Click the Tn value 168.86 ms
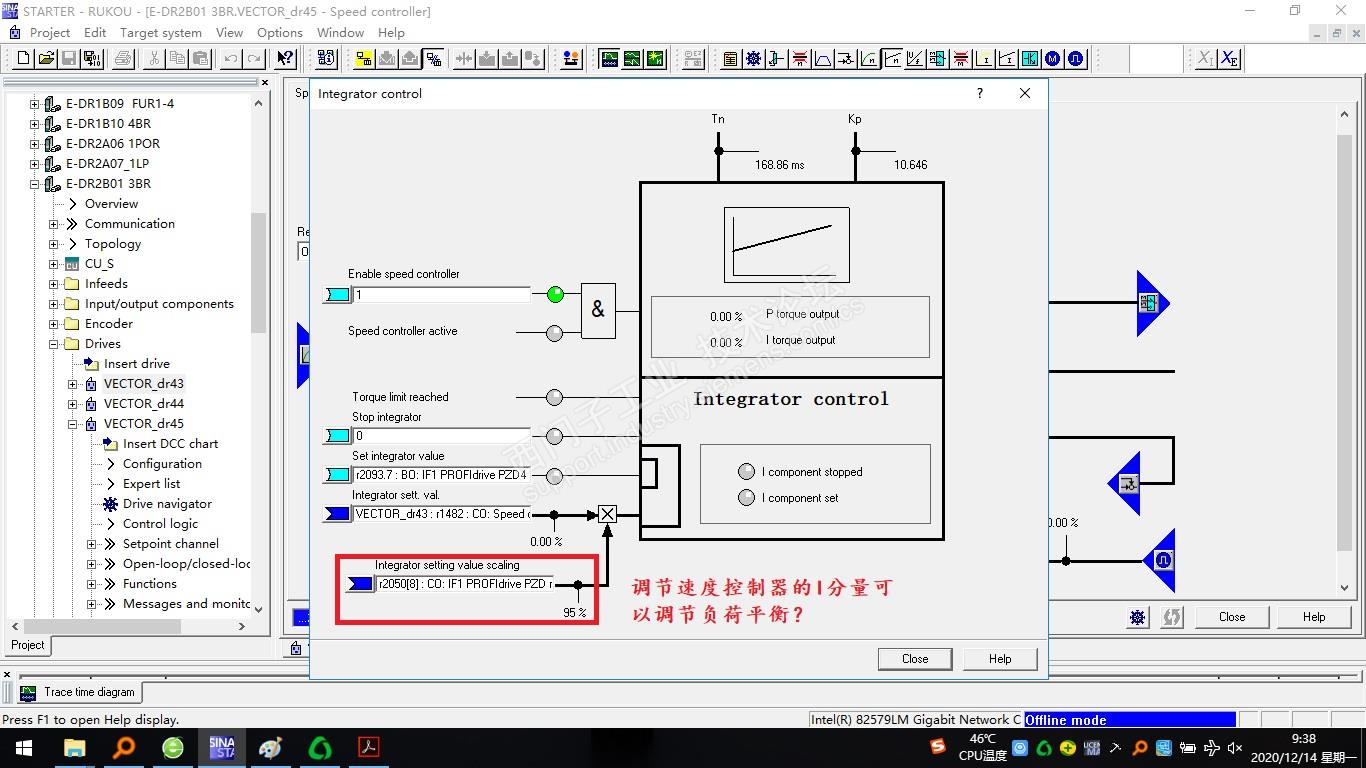 780,165
